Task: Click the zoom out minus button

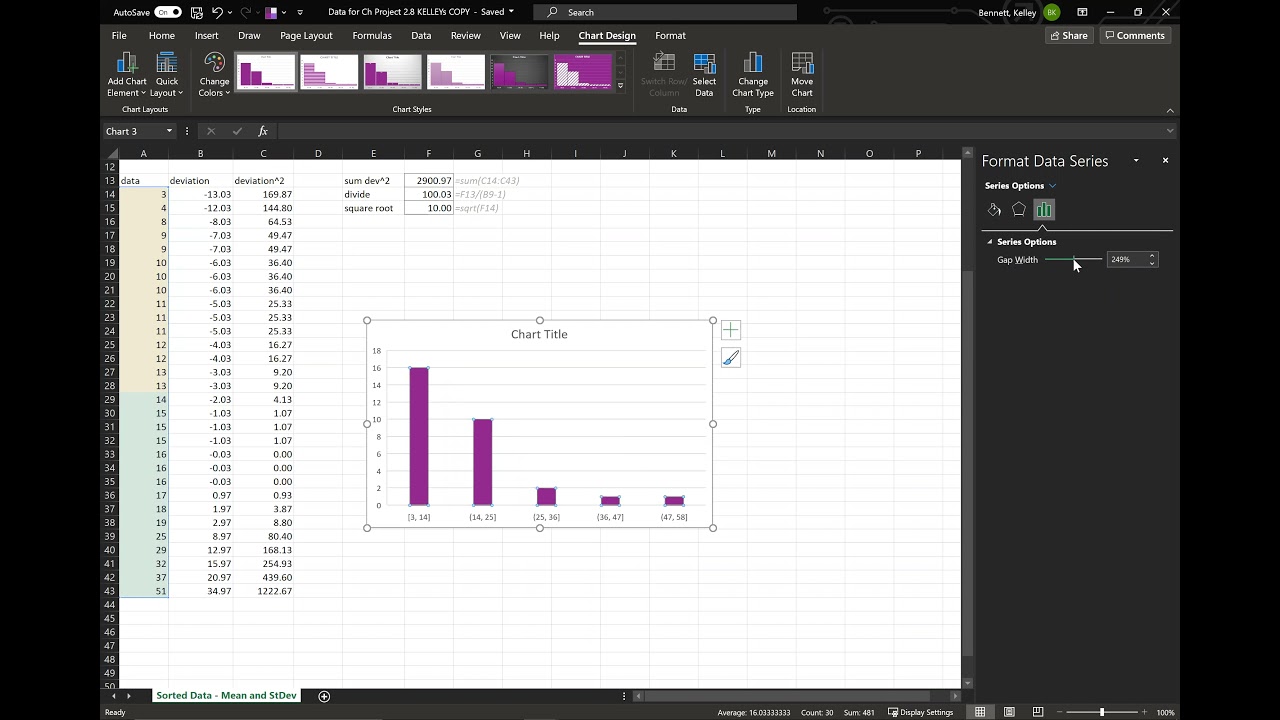Action: click(x=1059, y=712)
